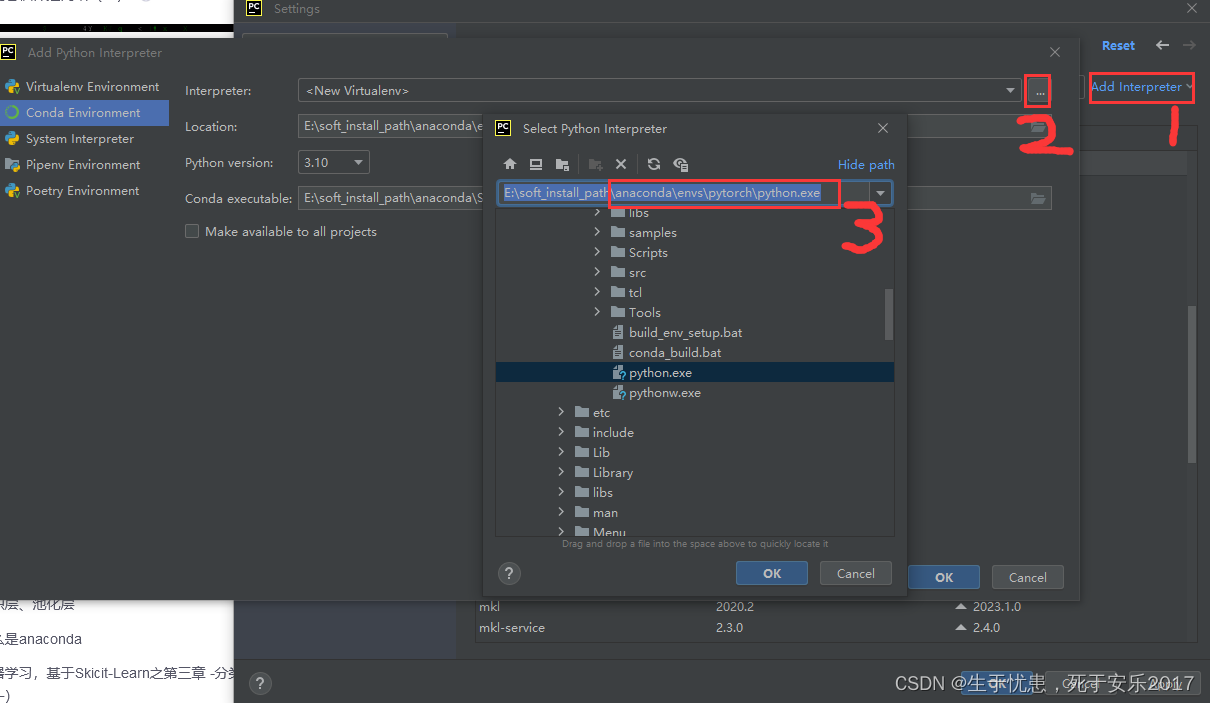Open the Add Interpreter dropdown

point(1141,87)
